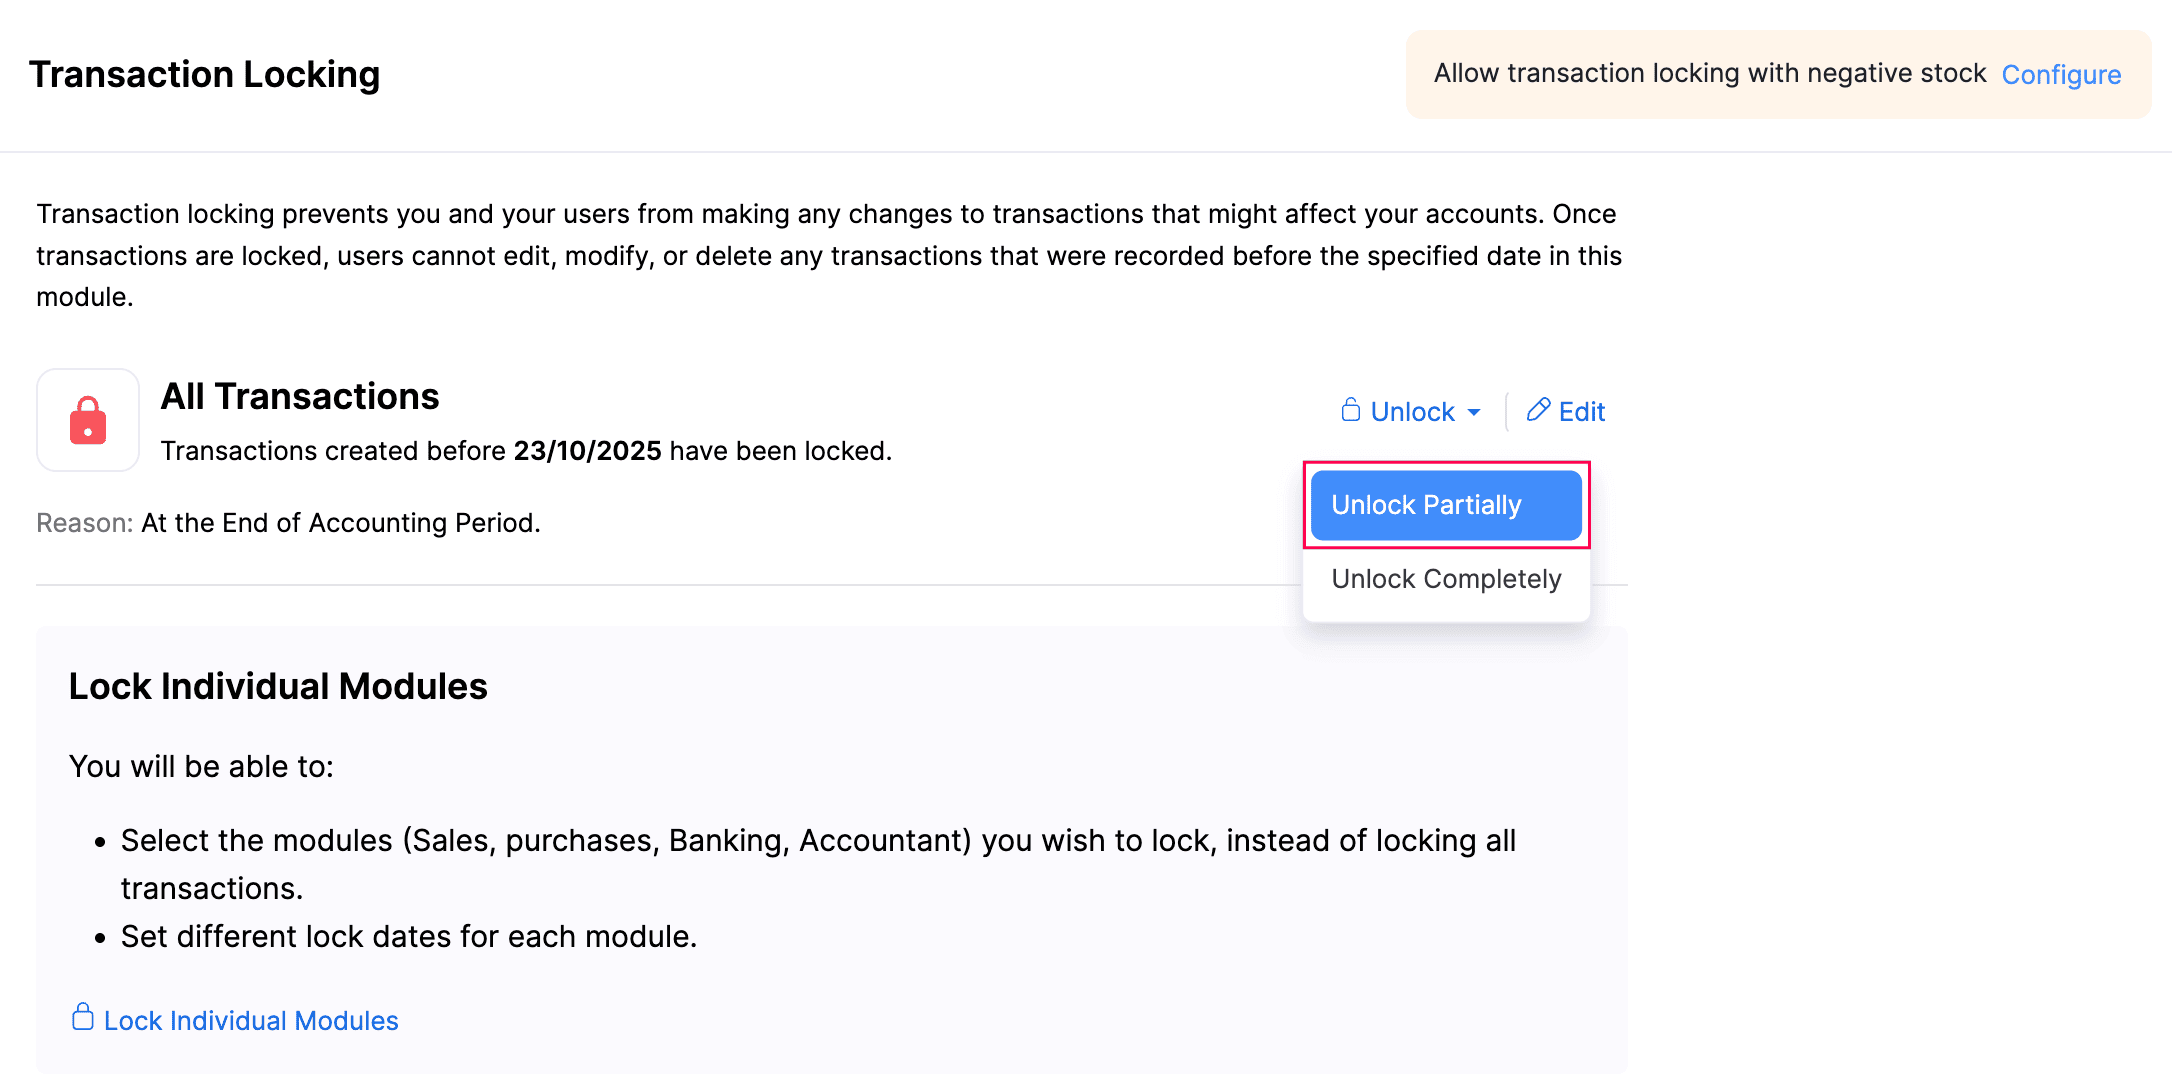Click the highlighted Unlock Partially option

(x=1445, y=505)
